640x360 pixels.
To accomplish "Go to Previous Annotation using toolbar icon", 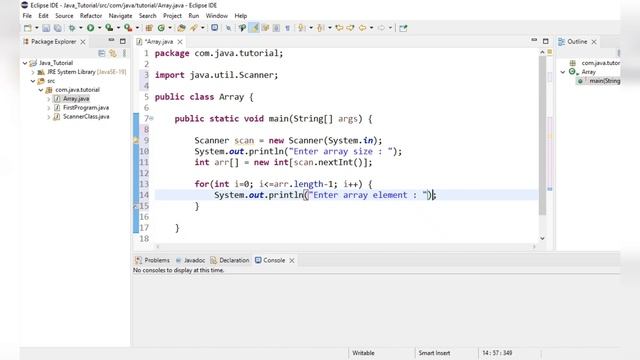I will pyautogui.click(x=320, y=28).
